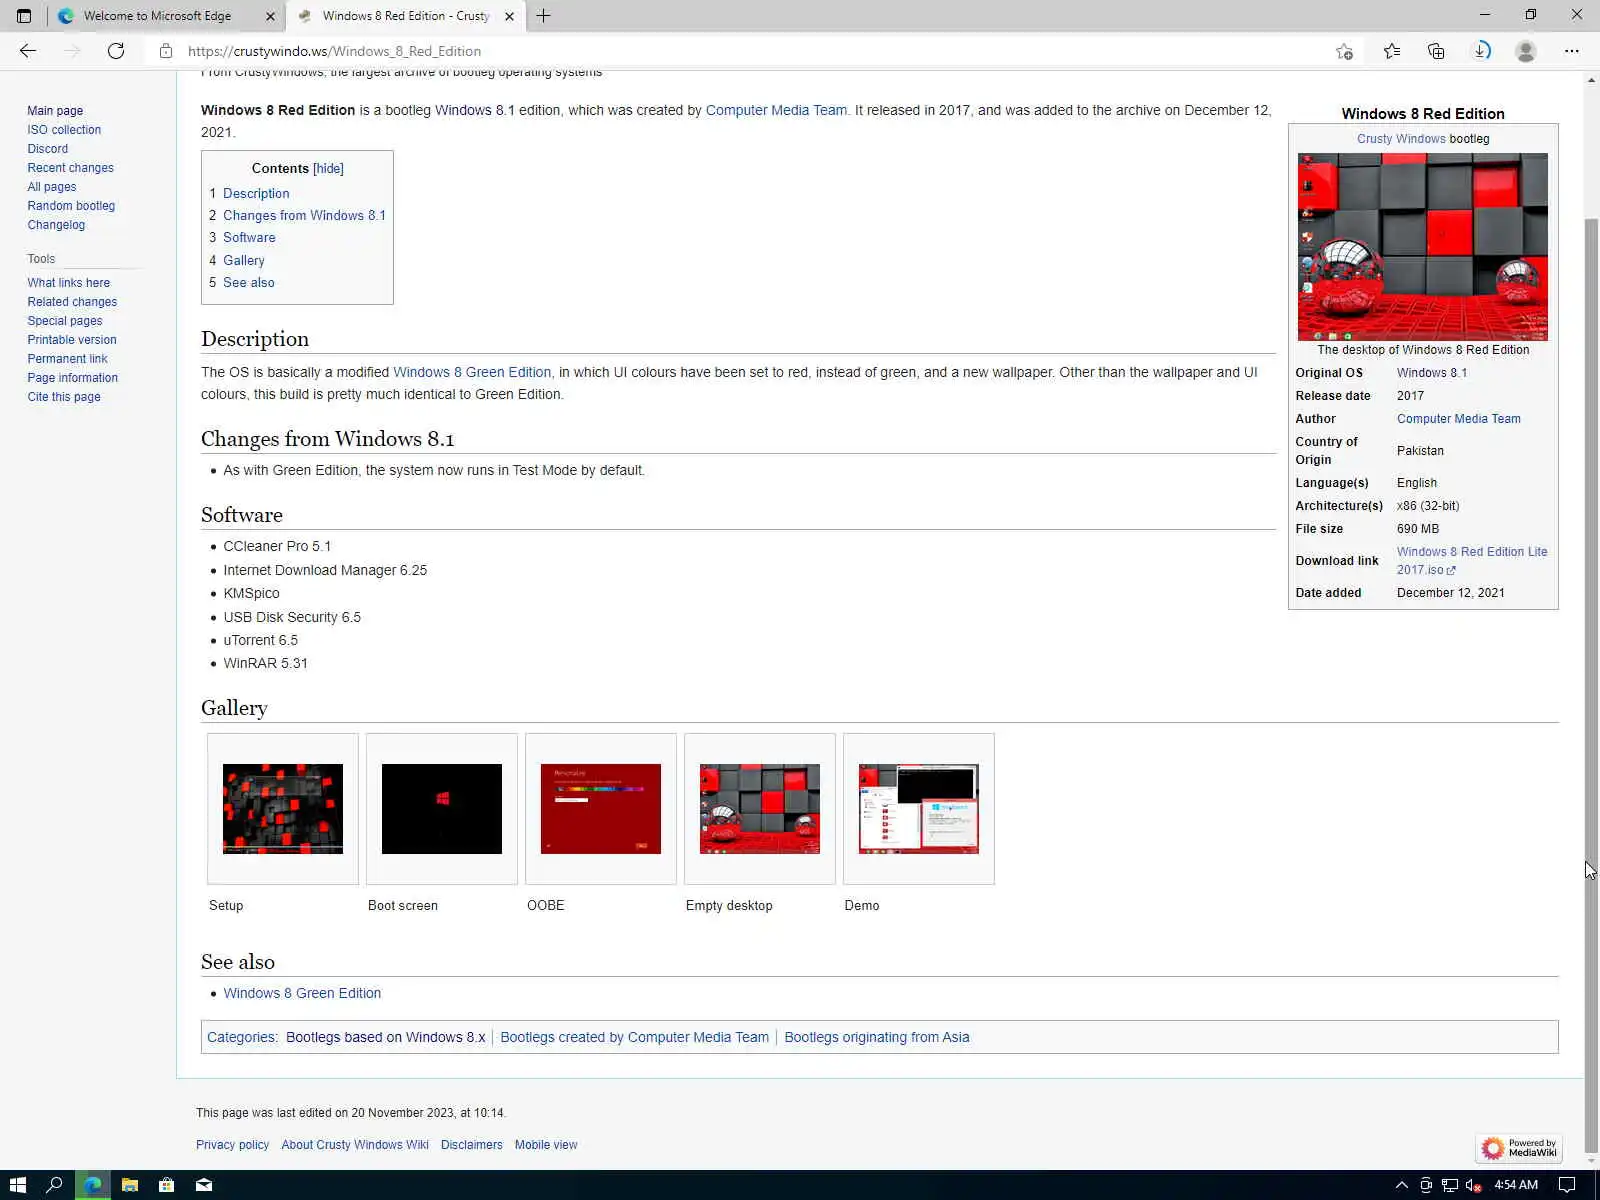1600x1200 pixels.
Task: Open Discord sidebar link
Action: pyautogui.click(x=48, y=149)
